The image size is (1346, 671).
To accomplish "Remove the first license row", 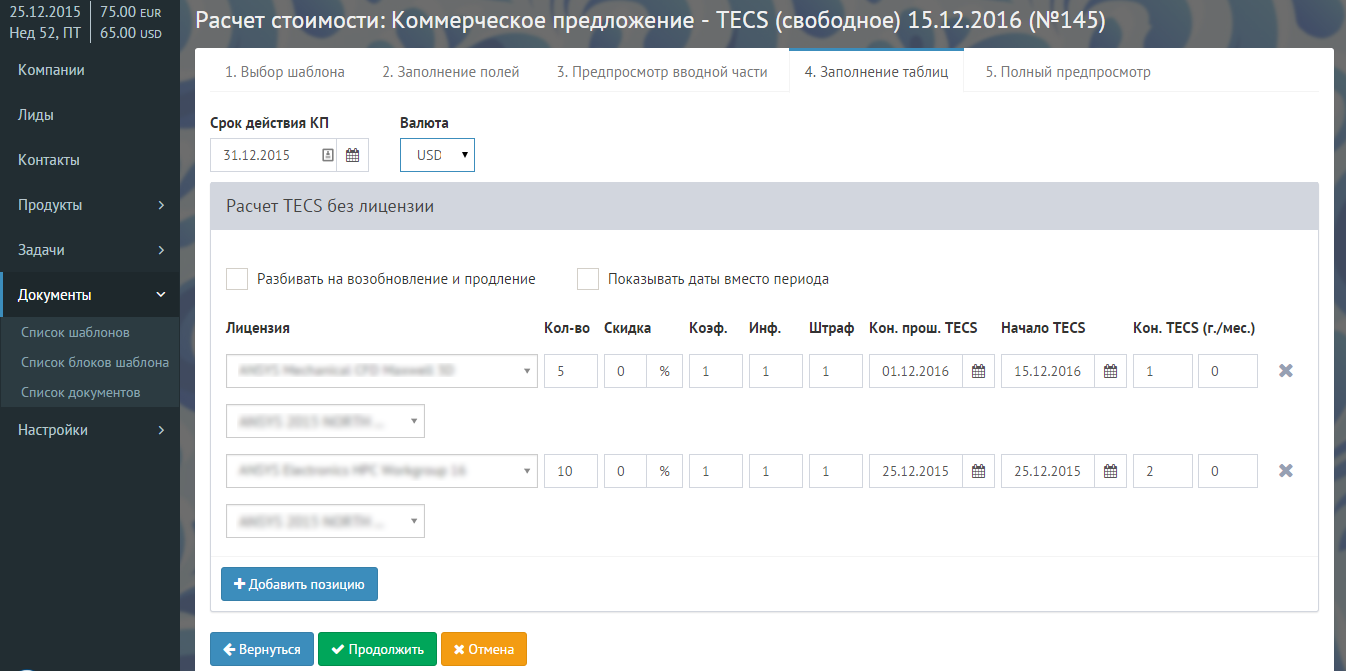I will [x=1286, y=371].
